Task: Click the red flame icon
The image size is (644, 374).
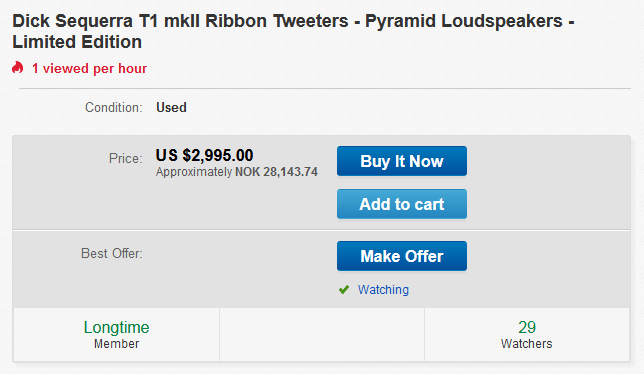Action: [x=18, y=67]
